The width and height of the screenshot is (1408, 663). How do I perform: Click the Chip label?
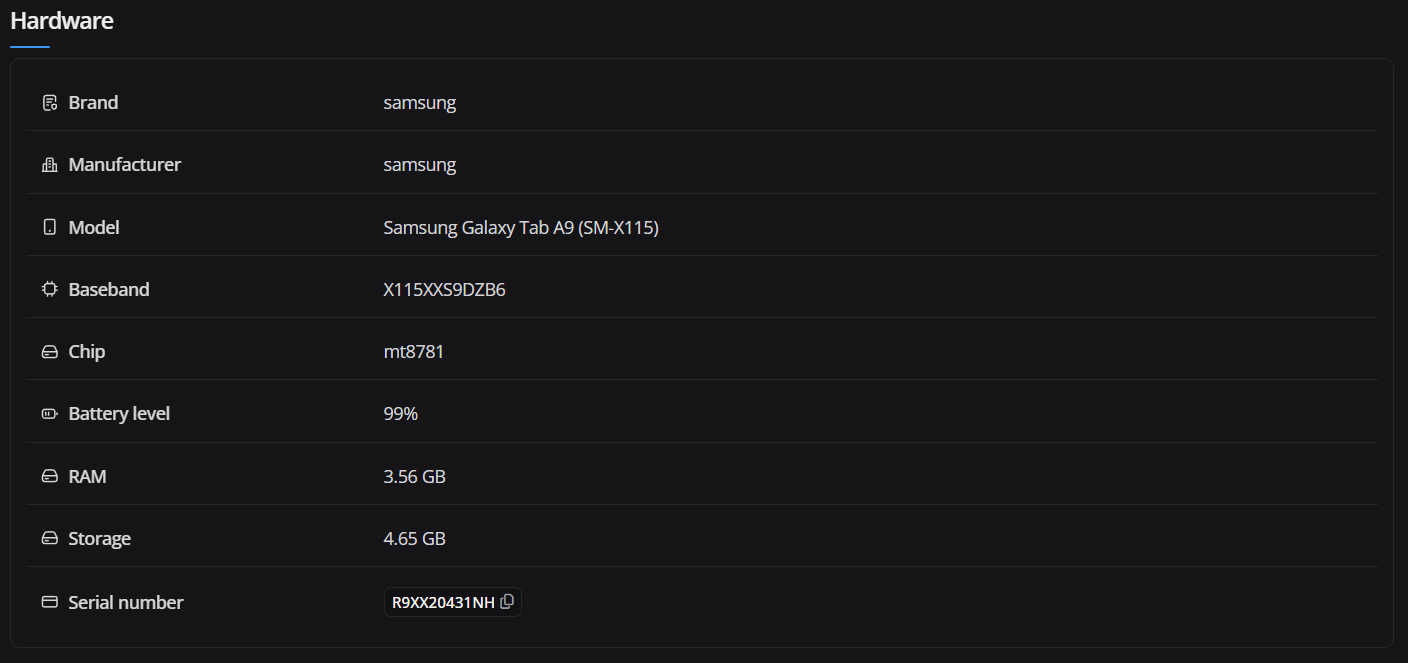[87, 352]
